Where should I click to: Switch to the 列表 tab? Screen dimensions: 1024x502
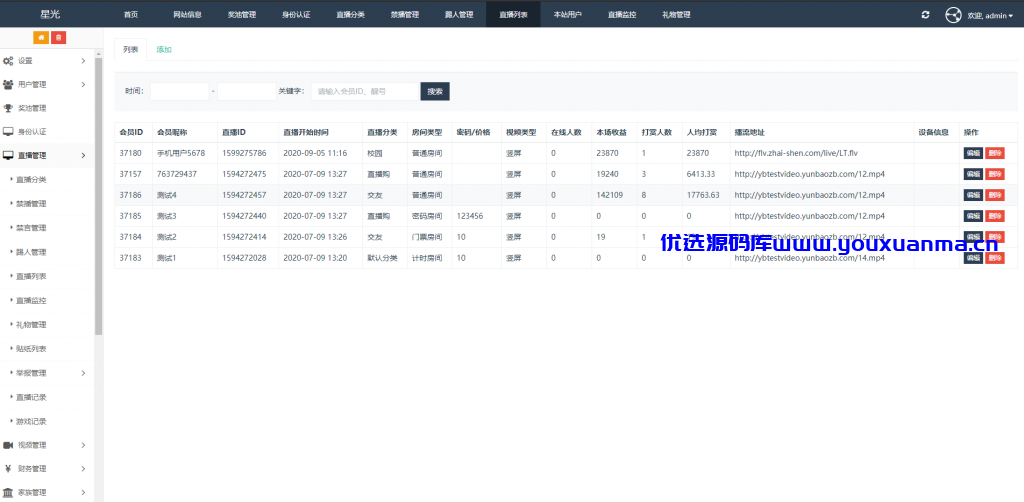(x=131, y=50)
